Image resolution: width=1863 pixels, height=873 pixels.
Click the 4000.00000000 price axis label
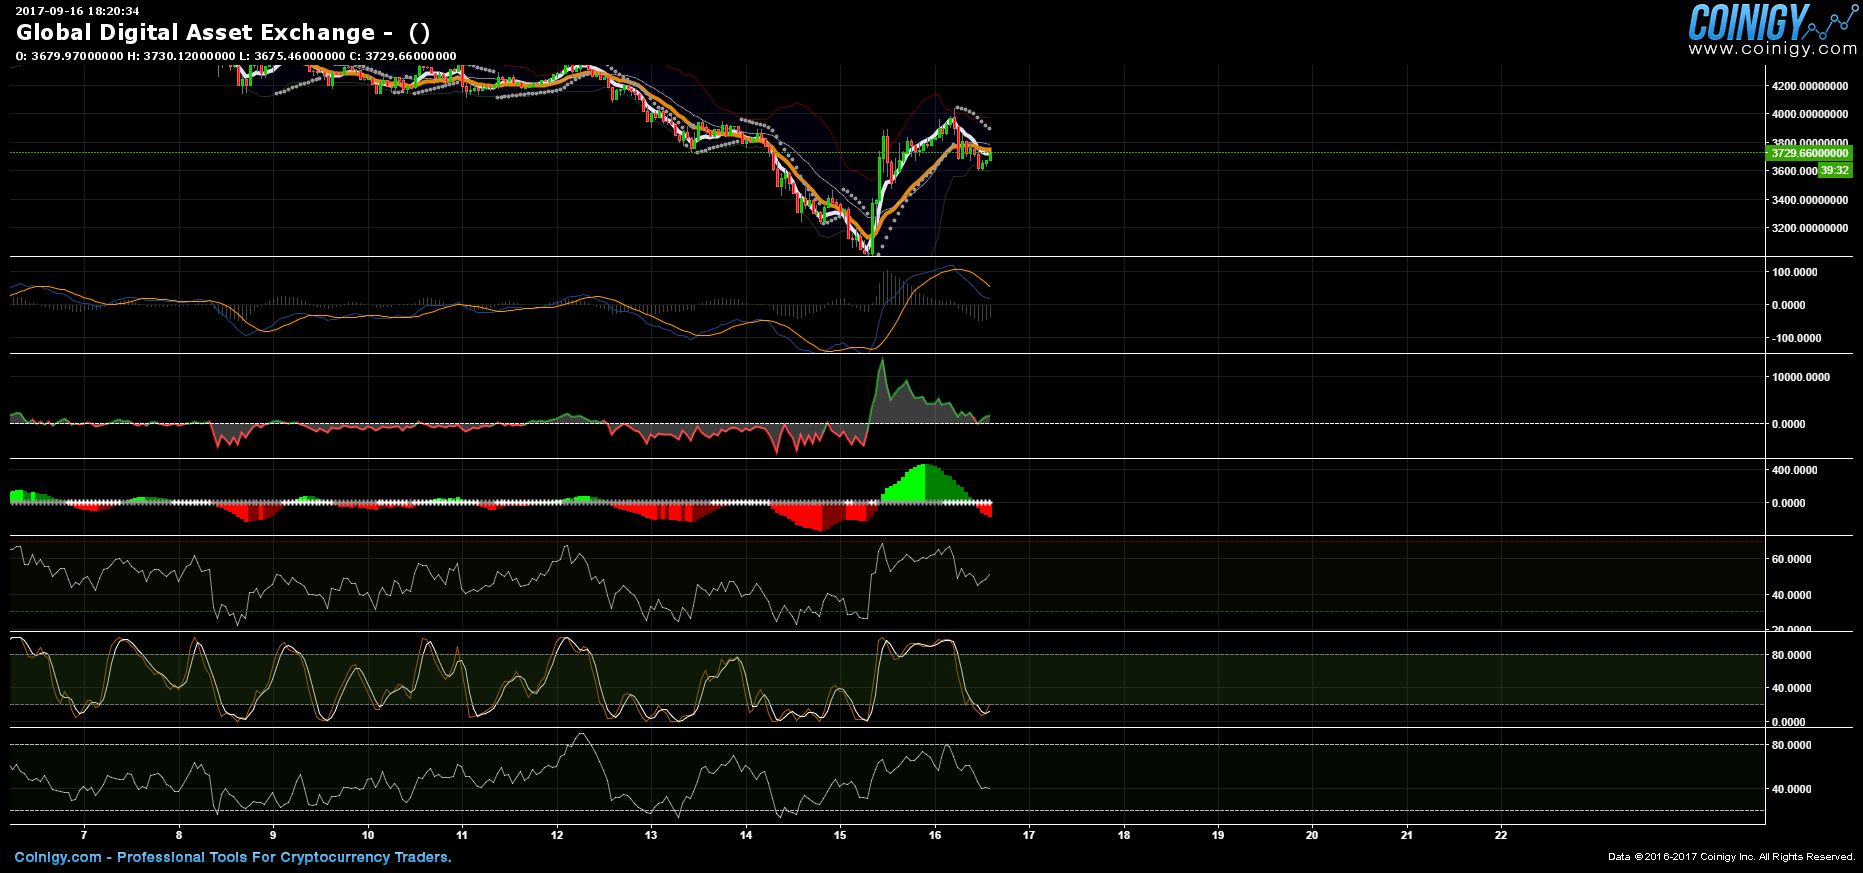(x=1810, y=114)
